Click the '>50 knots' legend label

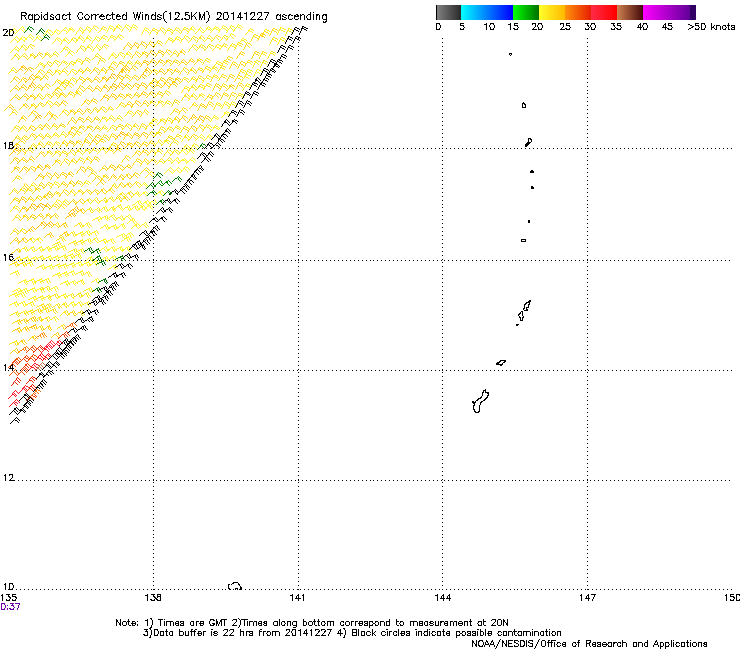pos(711,27)
